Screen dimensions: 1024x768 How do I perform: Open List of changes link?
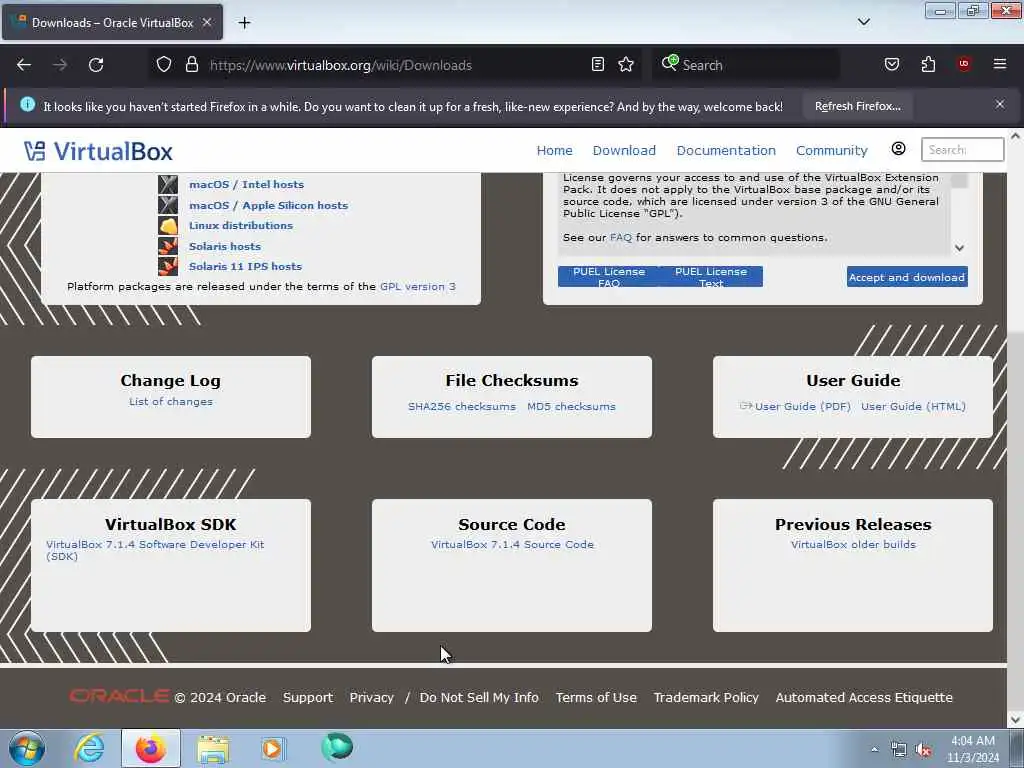pyautogui.click(x=171, y=402)
